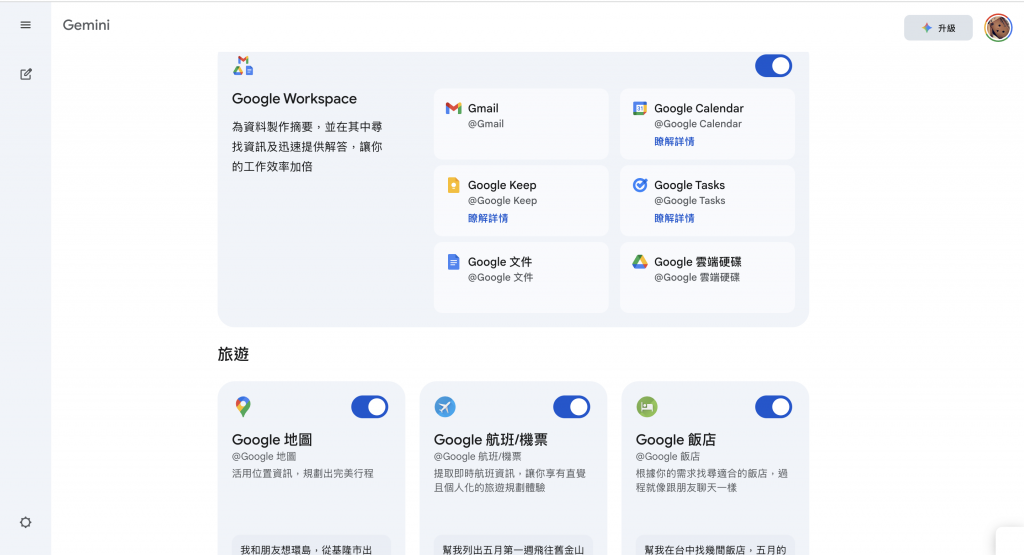The image size is (1024, 555).
Task: Click the Google Hotels bed icon
Action: [647, 407]
